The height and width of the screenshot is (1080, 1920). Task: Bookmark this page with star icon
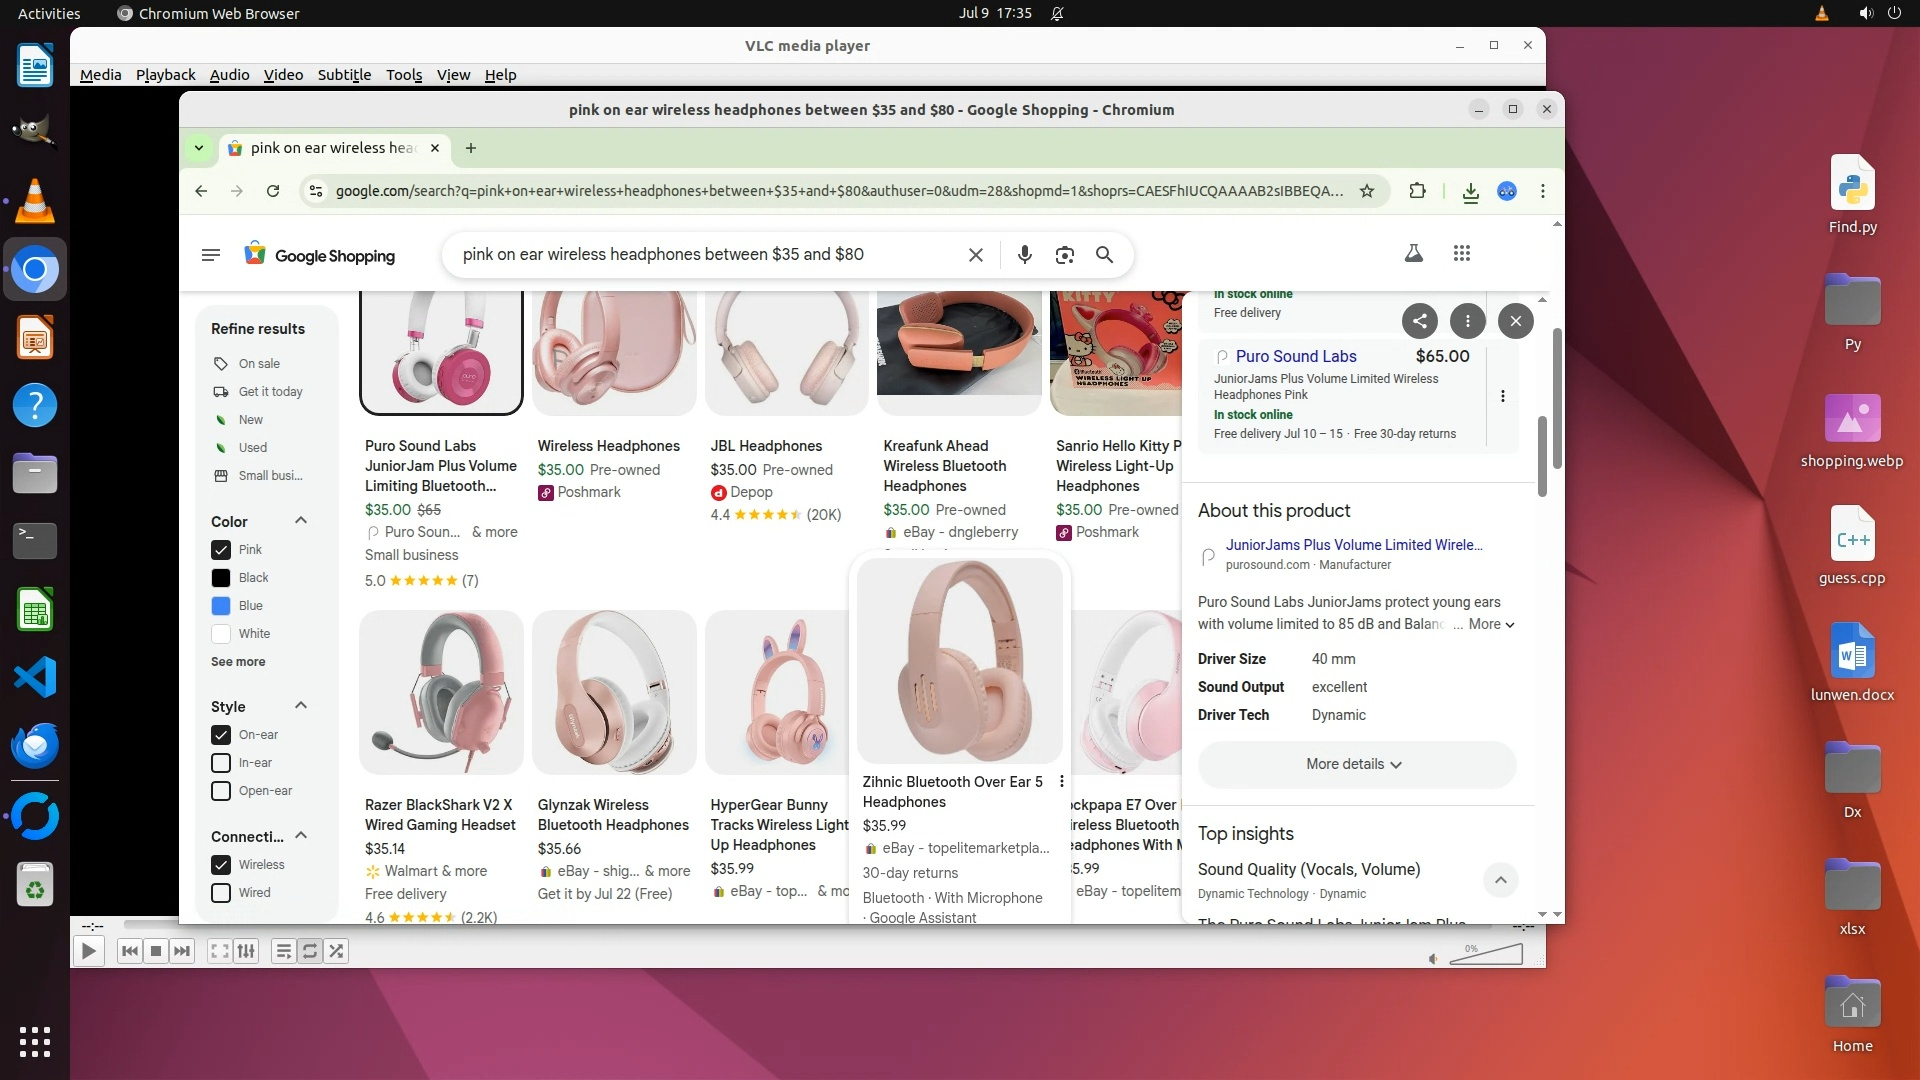click(x=1366, y=191)
